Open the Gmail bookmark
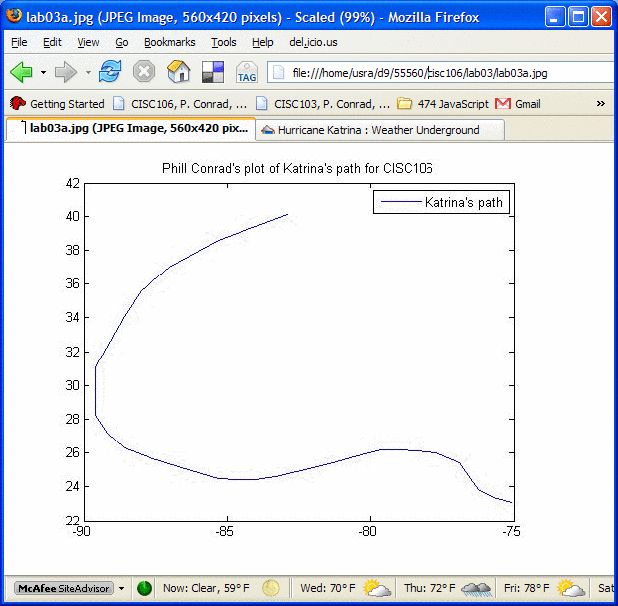This screenshot has width=618, height=606. point(518,104)
